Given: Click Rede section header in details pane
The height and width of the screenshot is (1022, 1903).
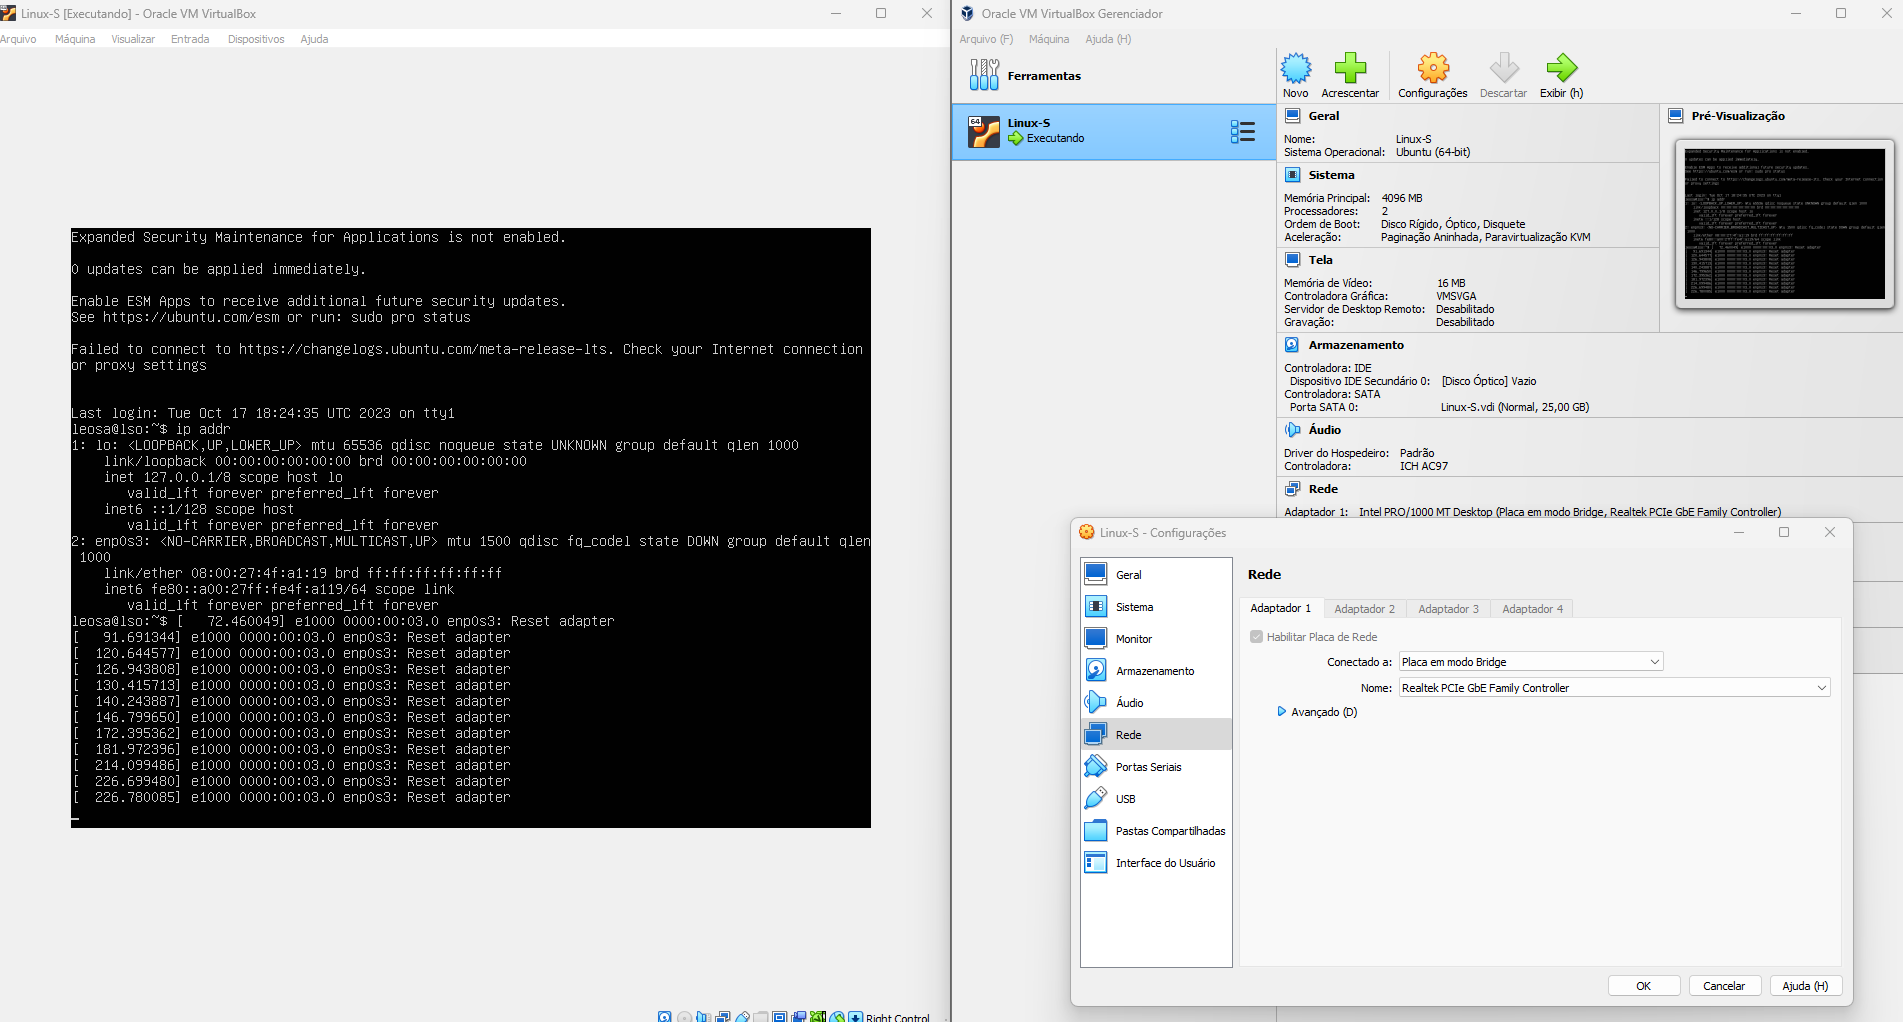Looking at the screenshot, I should click(x=1323, y=489).
